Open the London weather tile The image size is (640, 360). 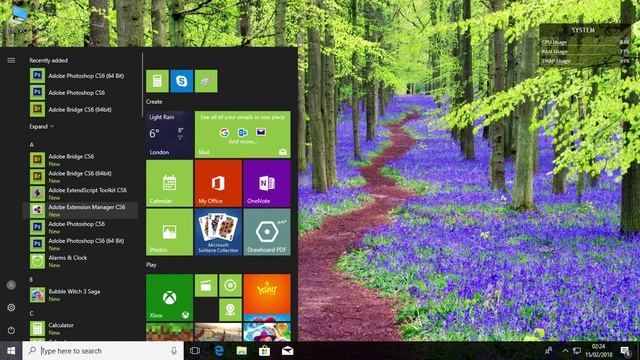coord(169,134)
